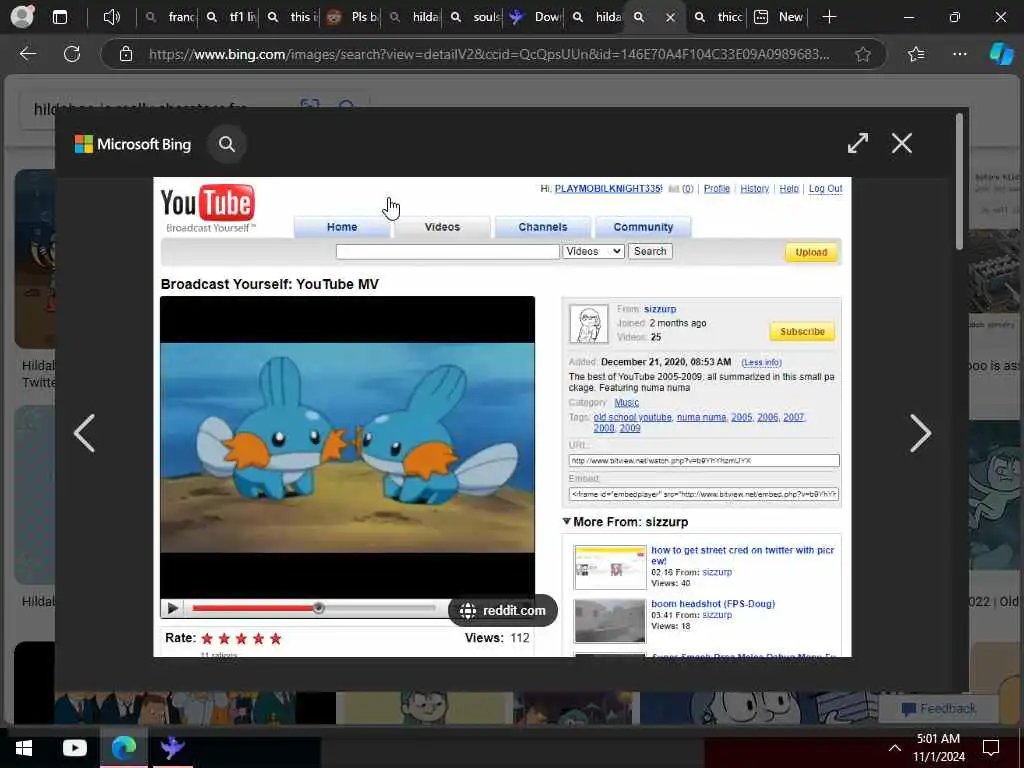Open the blue bird taskbar app
The image size is (1024, 768).
pos(172,748)
